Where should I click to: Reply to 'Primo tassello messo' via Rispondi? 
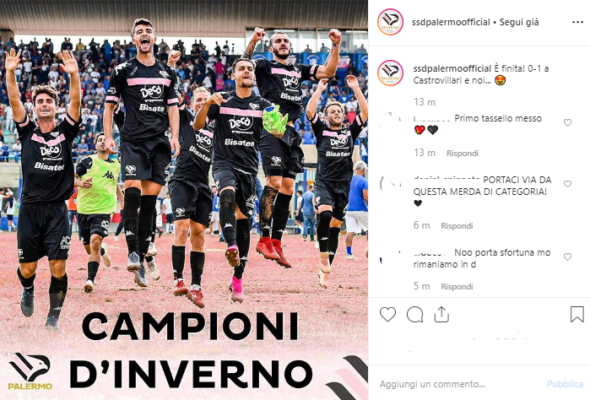coord(462,153)
